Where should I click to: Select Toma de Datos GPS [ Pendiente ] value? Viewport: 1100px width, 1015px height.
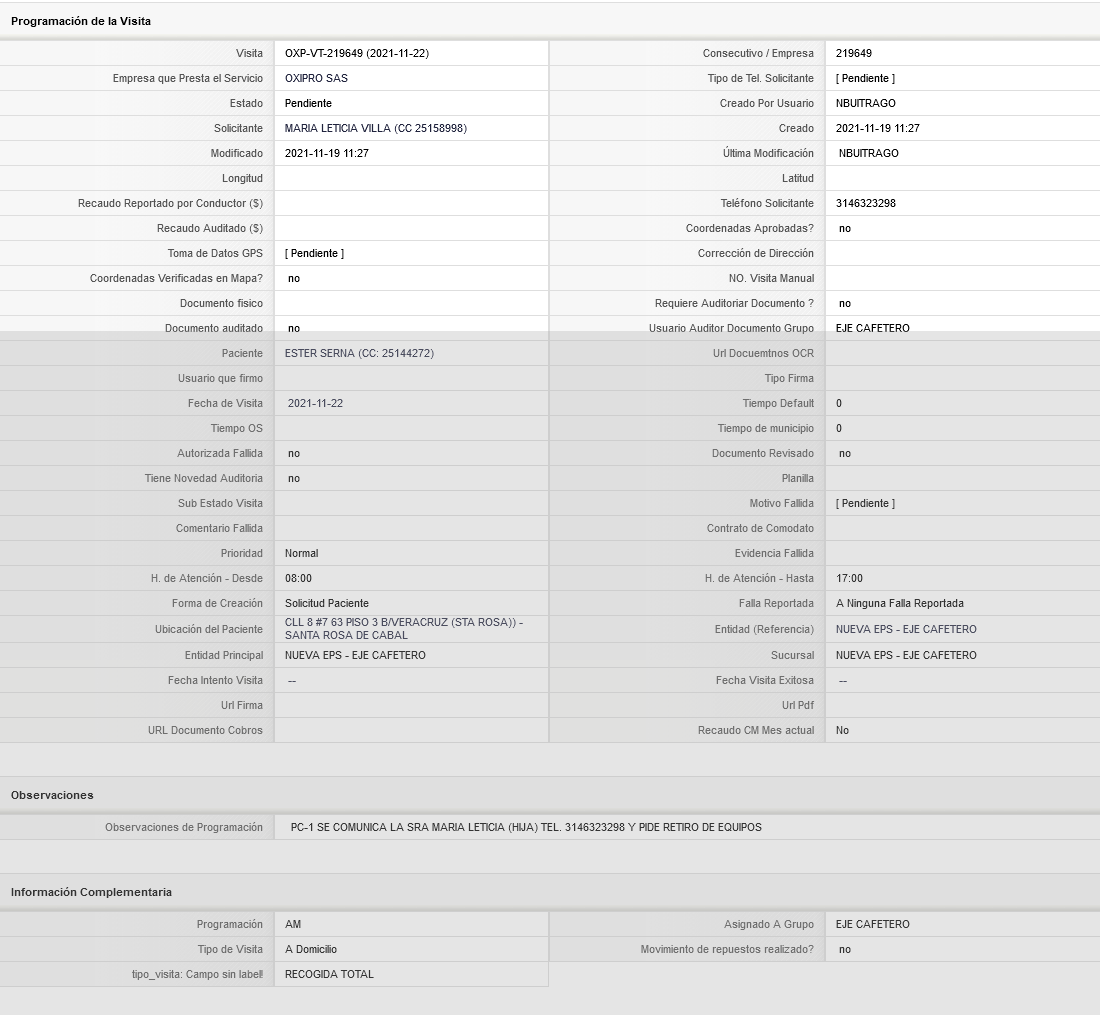tap(314, 253)
